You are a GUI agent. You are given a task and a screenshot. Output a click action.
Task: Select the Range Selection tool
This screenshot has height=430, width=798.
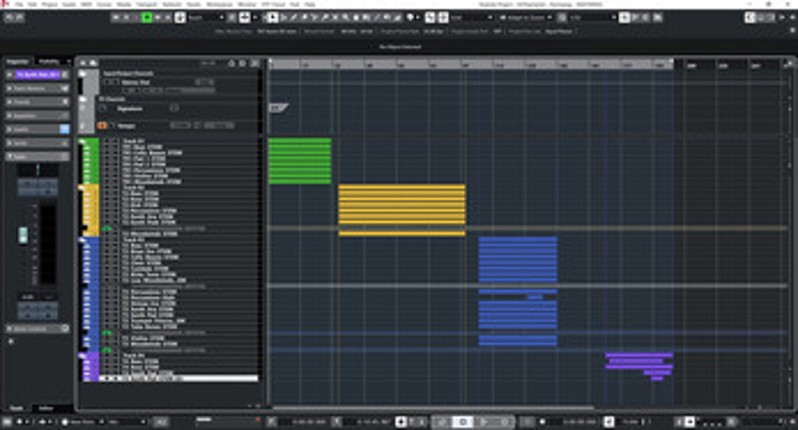tap(283, 17)
